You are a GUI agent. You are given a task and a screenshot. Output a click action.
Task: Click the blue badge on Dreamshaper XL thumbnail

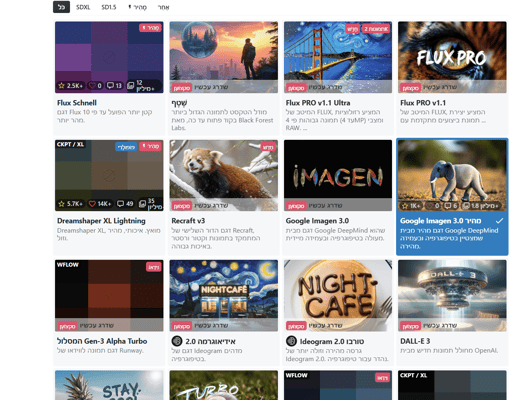coord(126,147)
